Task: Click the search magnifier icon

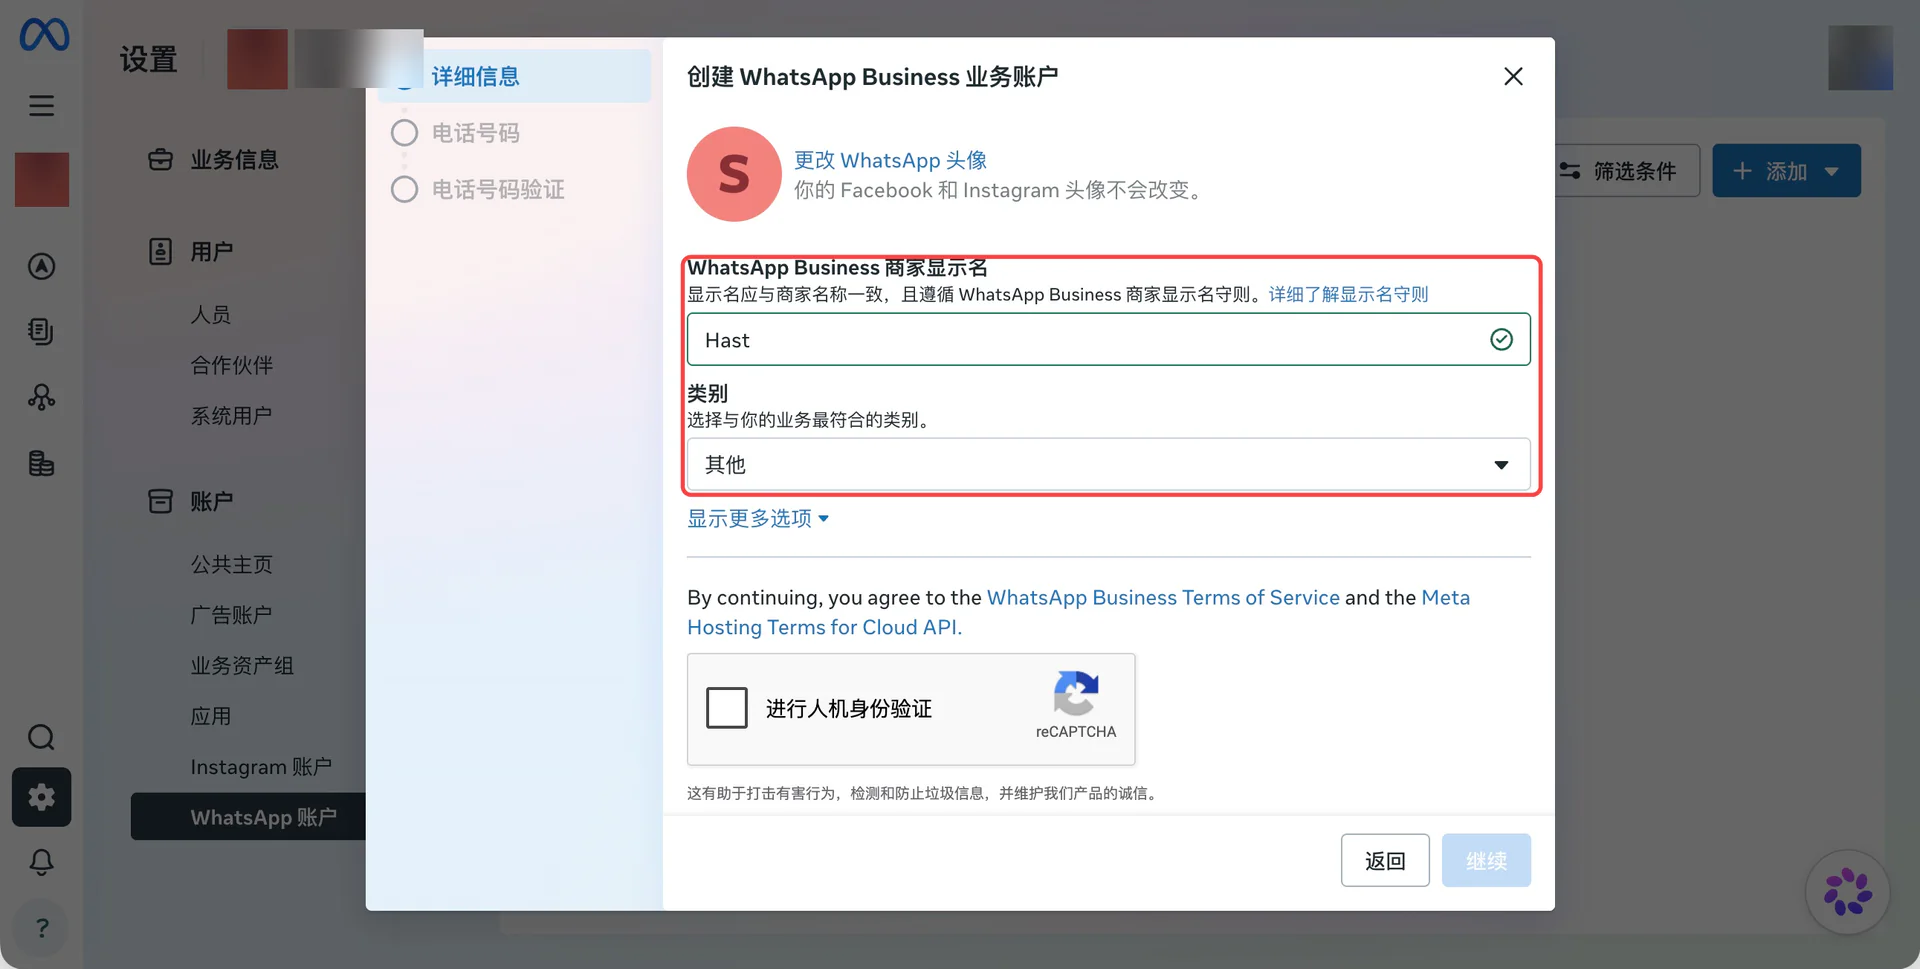Action: click(41, 737)
